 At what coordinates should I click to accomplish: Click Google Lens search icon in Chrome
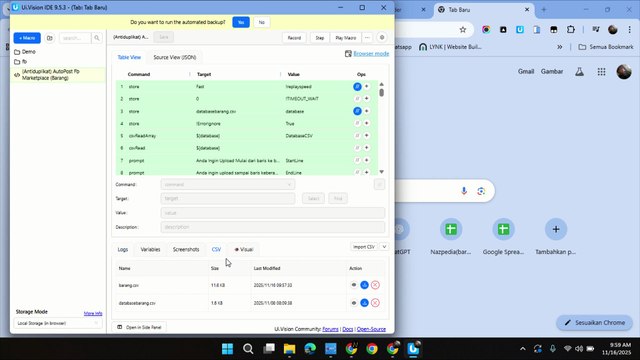481,191
